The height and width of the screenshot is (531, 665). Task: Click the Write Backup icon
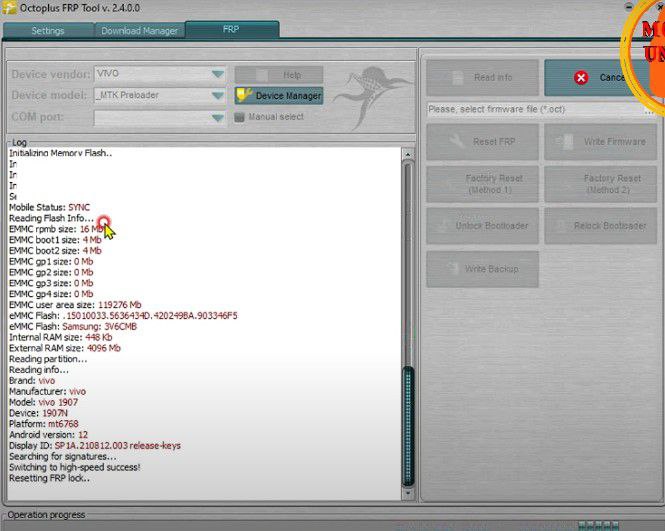point(454,268)
